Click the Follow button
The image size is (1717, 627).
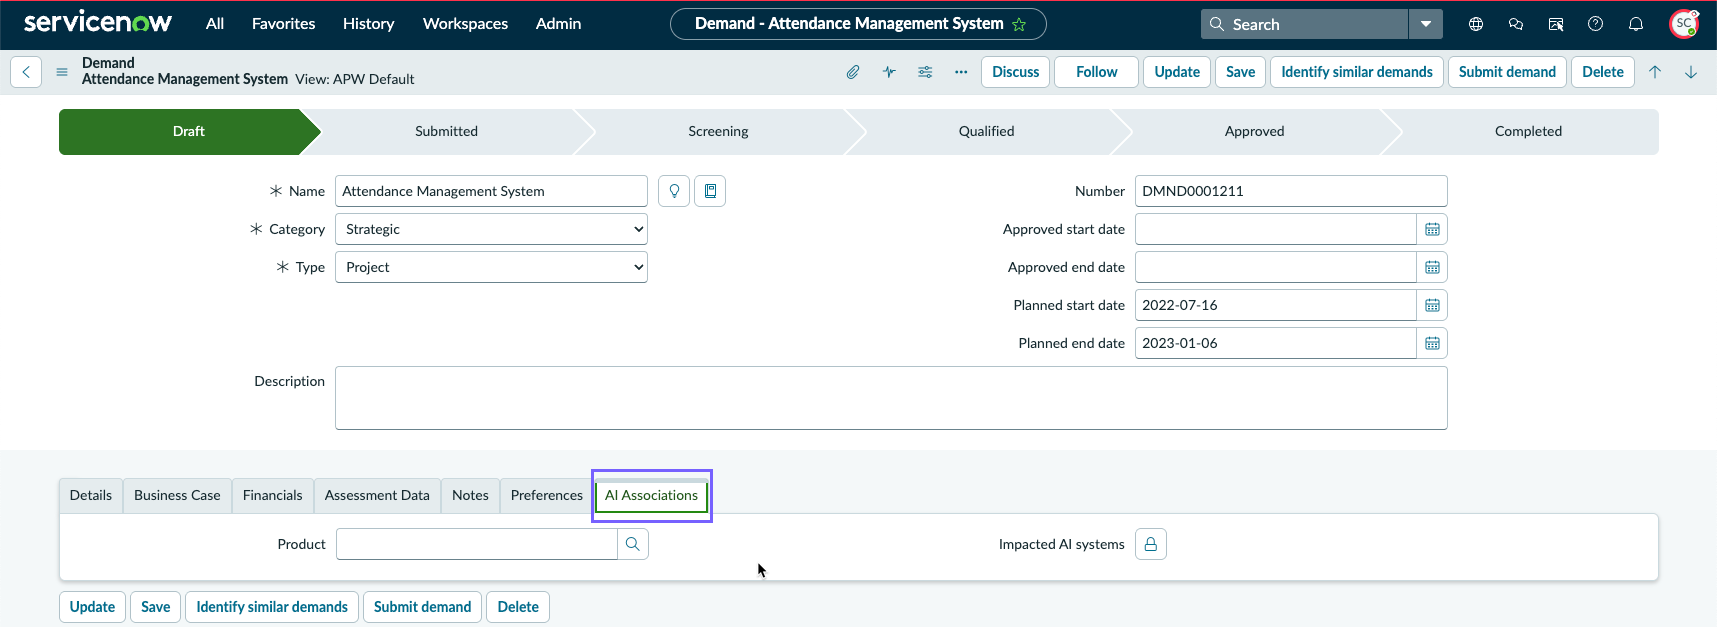pyautogui.click(x=1097, y=72)
